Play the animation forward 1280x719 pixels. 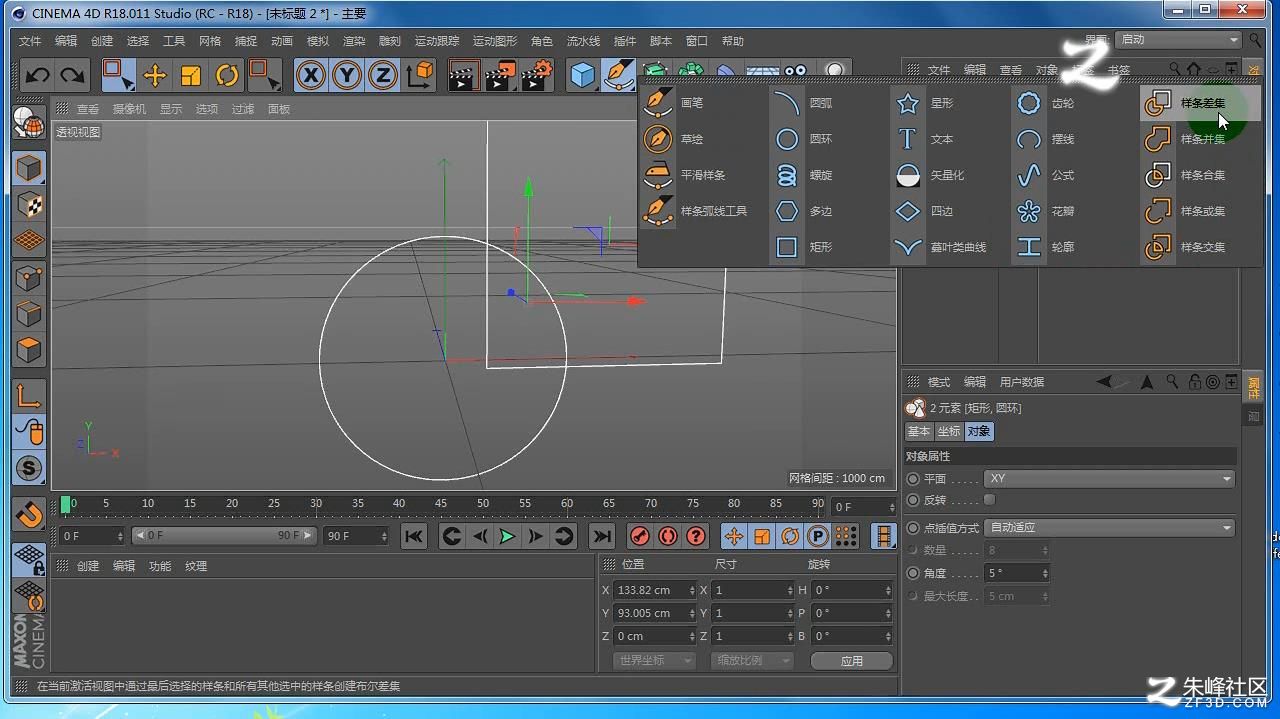[507, 536]
